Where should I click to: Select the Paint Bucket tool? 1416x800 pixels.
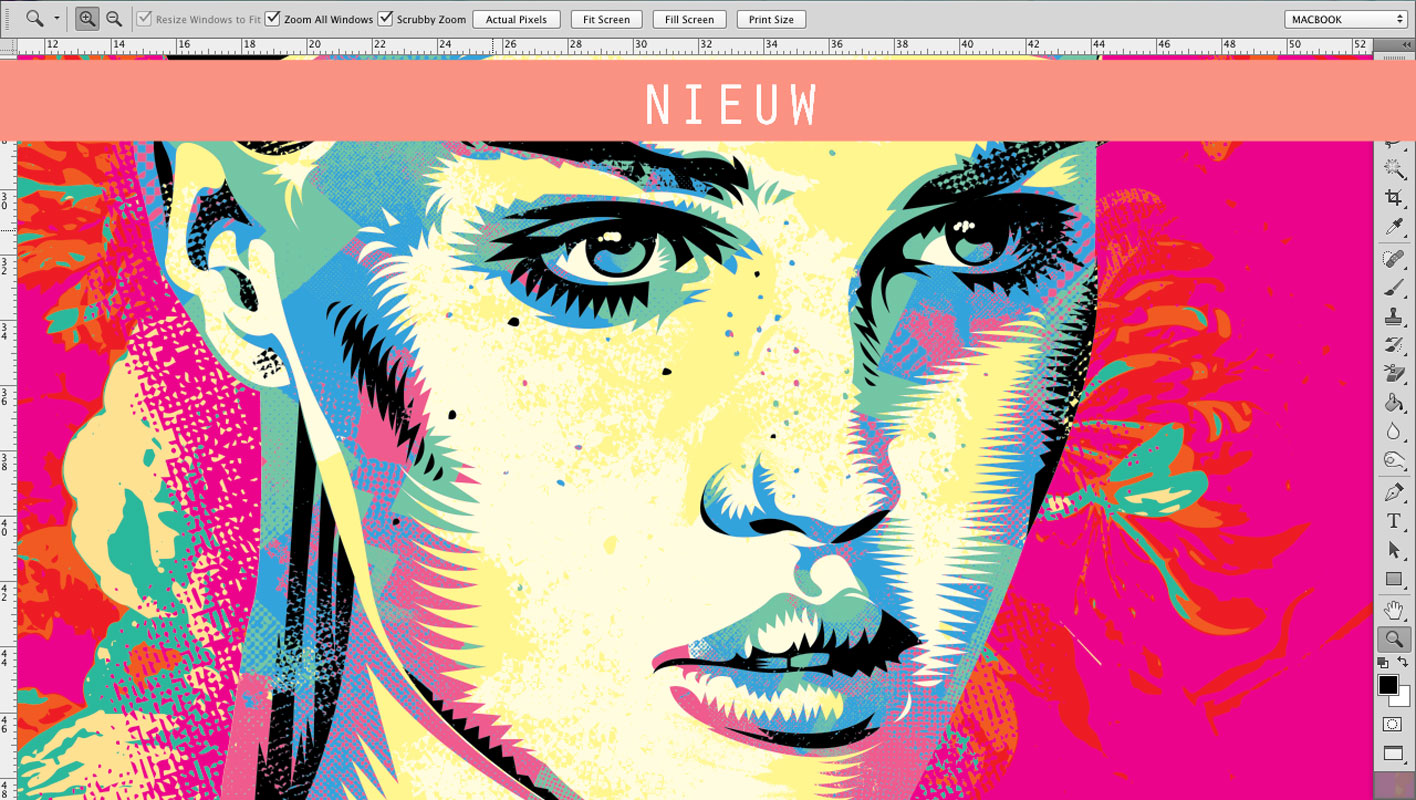point(1393,403)
